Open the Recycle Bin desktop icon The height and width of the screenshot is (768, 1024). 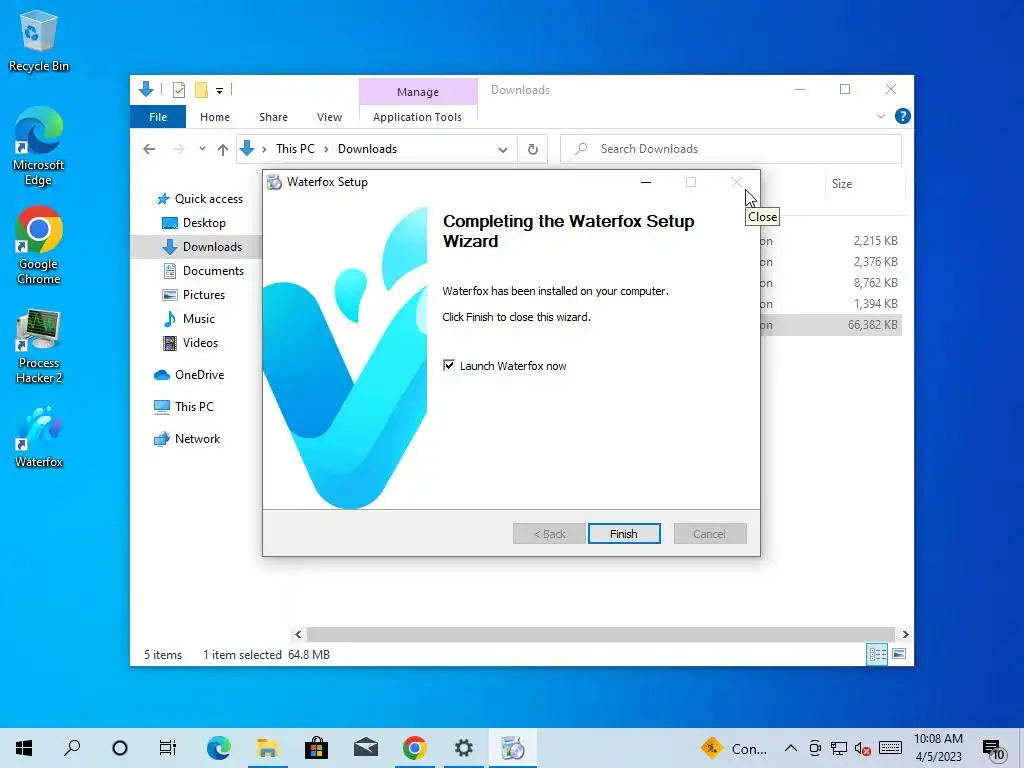39,41
